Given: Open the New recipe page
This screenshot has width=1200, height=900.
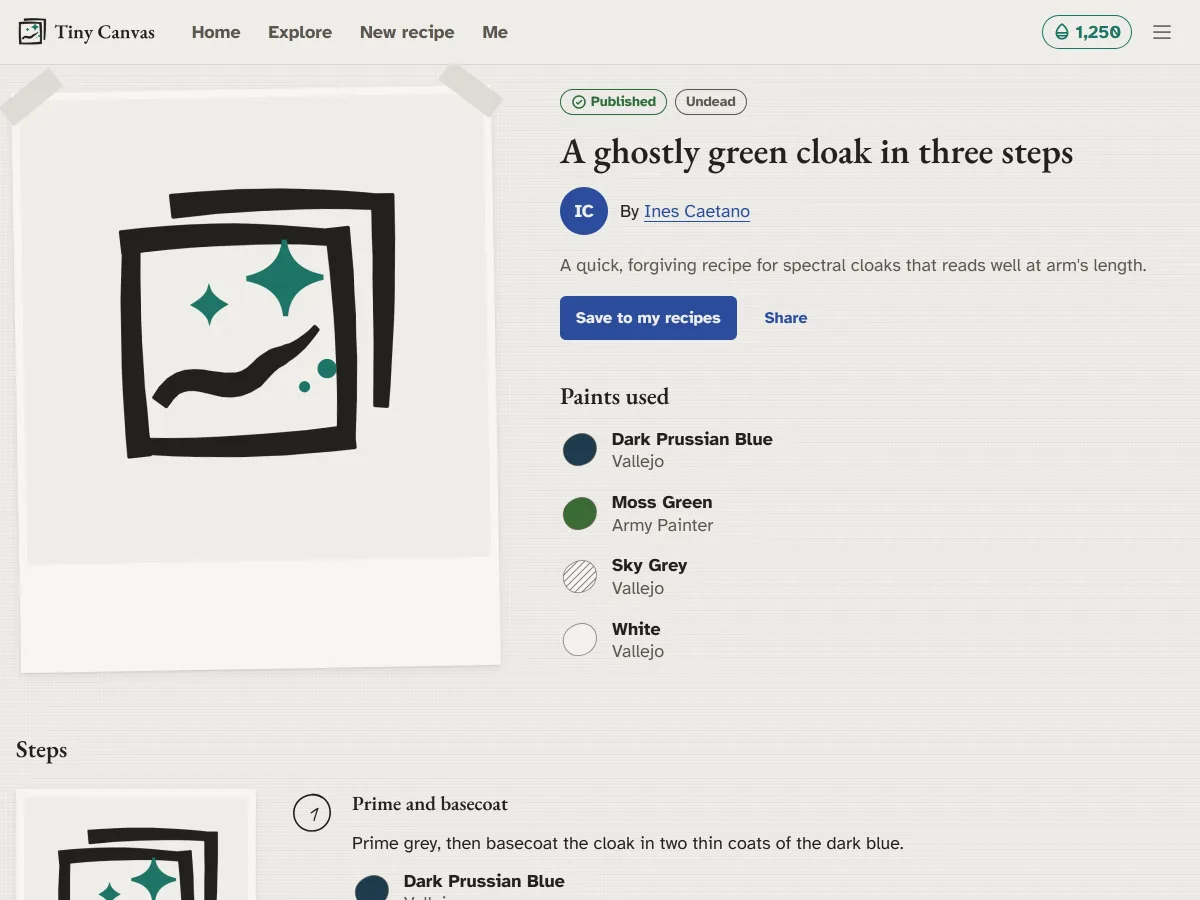Looking at the screenshot, I should (x=407, y=32).
